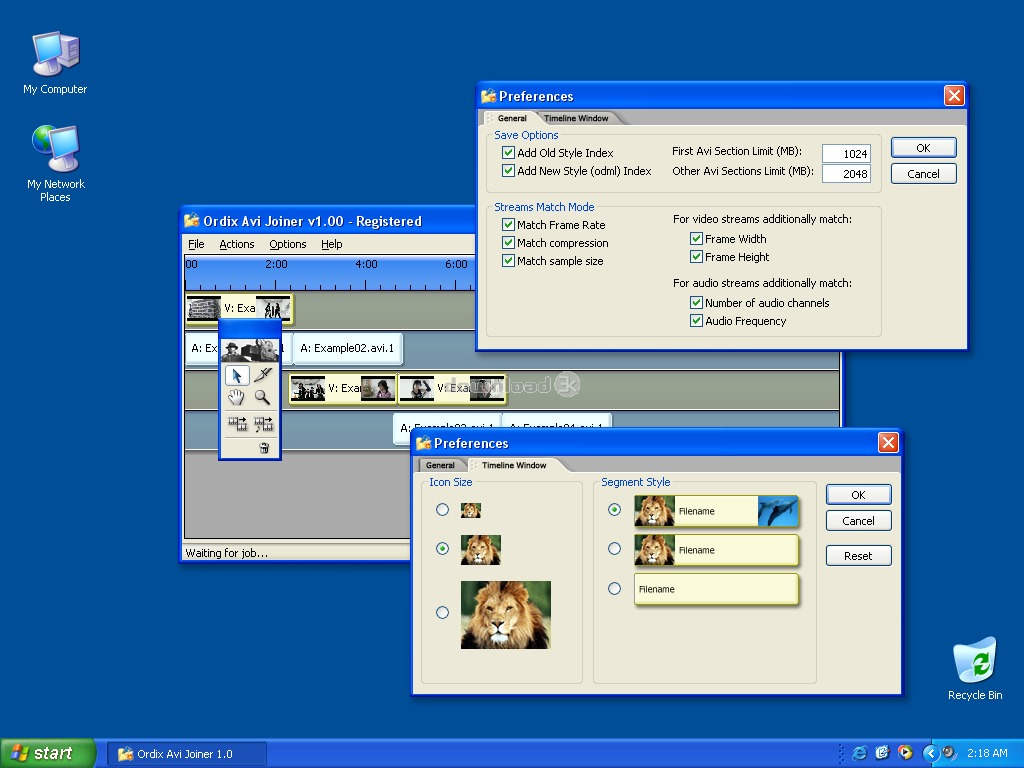Click the trash delete icon in toolbox

264,448
